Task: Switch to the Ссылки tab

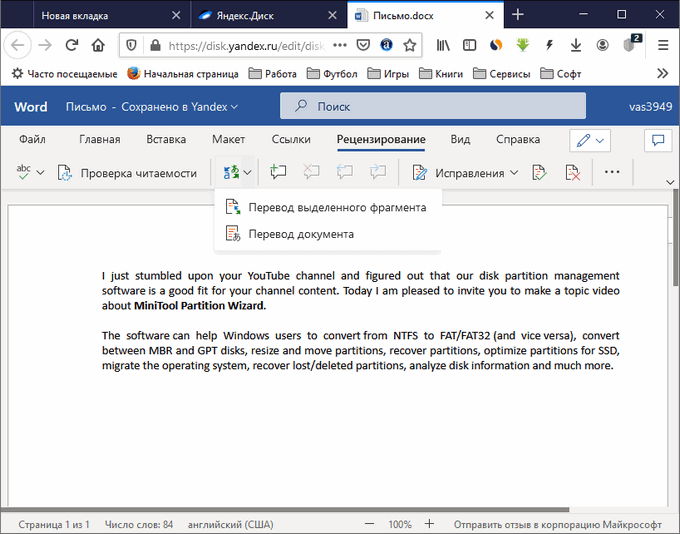Action: (x=291, y=139)
